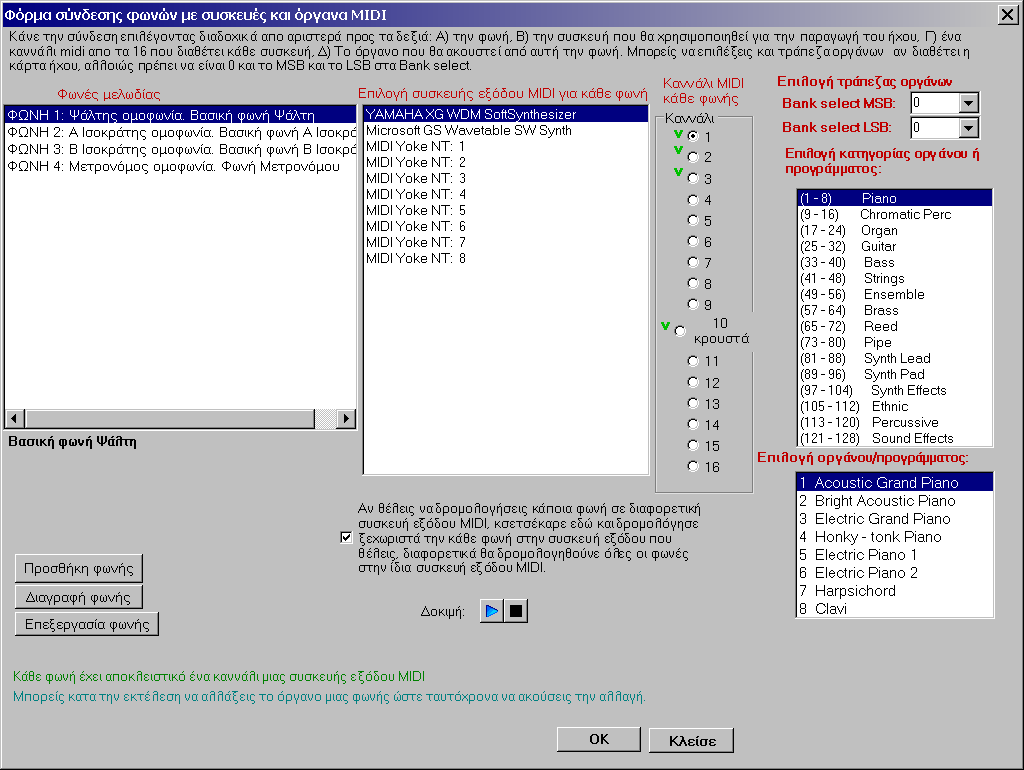
Task: Click the Επεξεργασία φωνής button
Action: [x=86, y=624]
